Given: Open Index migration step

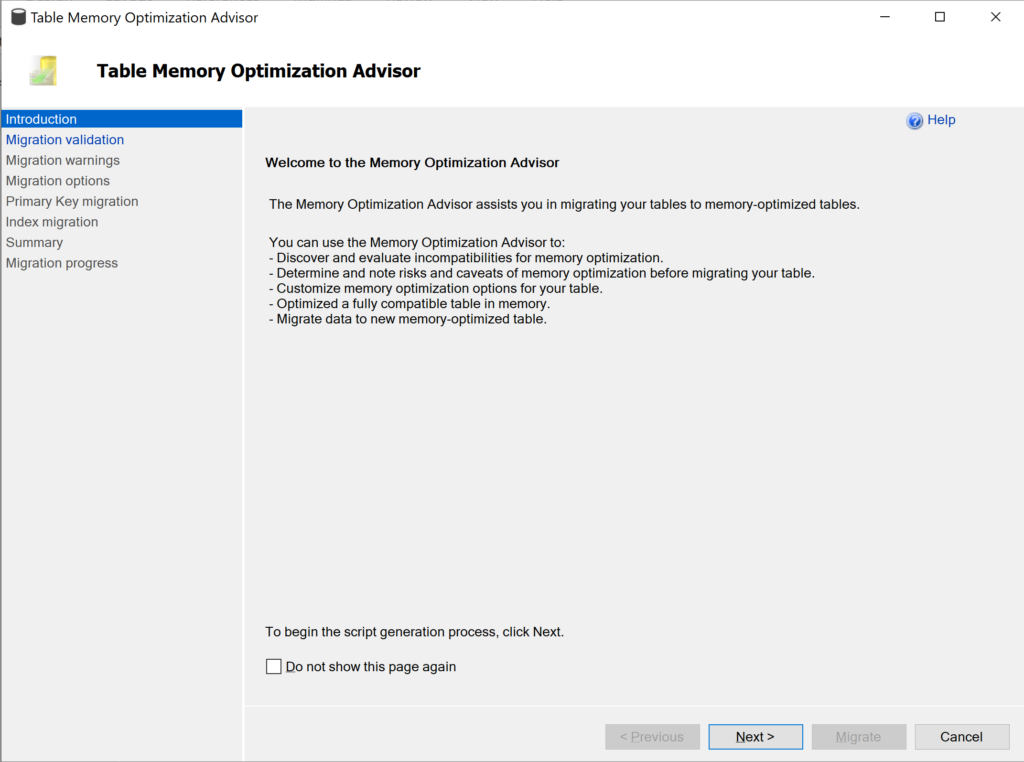Looking at the screenshot, I should click(52, 222).
